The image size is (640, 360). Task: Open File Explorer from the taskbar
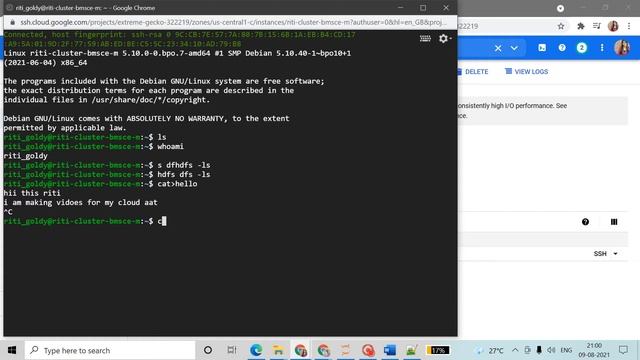[x=279, y=350]
